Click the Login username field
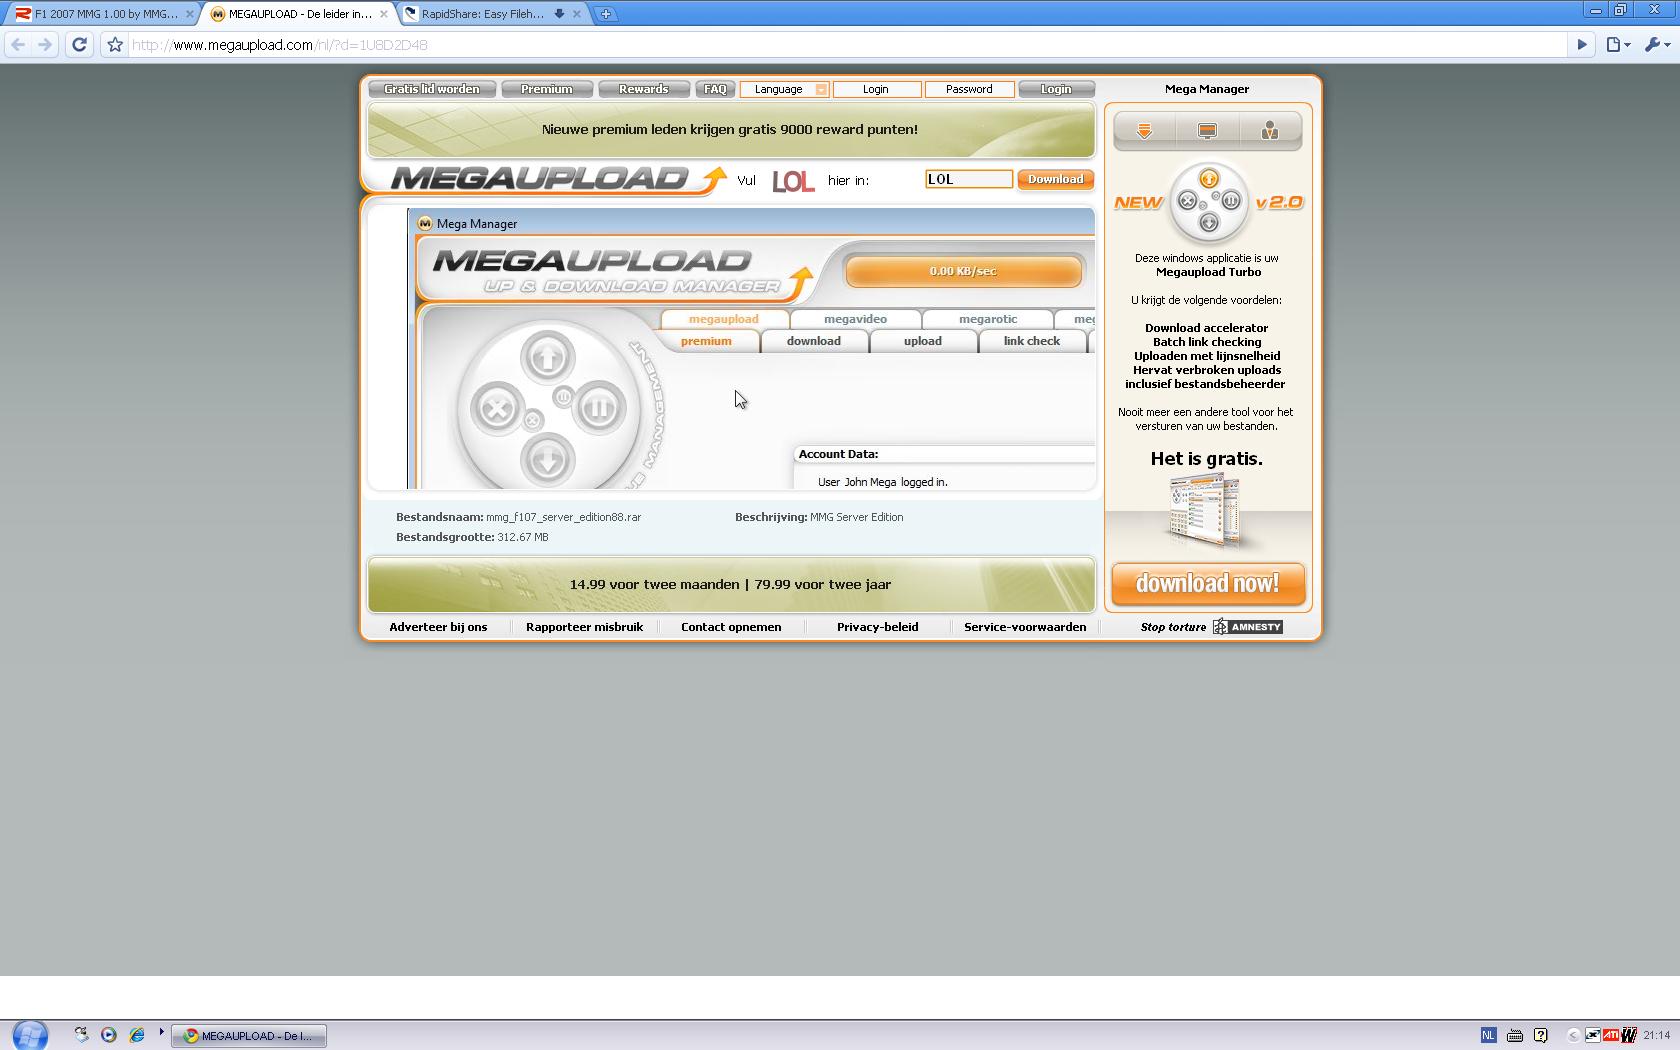The height and width of the screenshot is (1050, 1680). (x=876, y=89)
